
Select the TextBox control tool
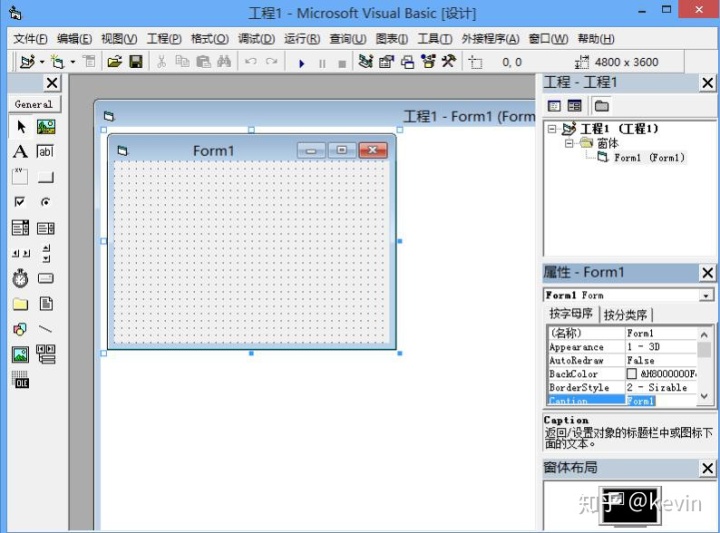[45, 151]
